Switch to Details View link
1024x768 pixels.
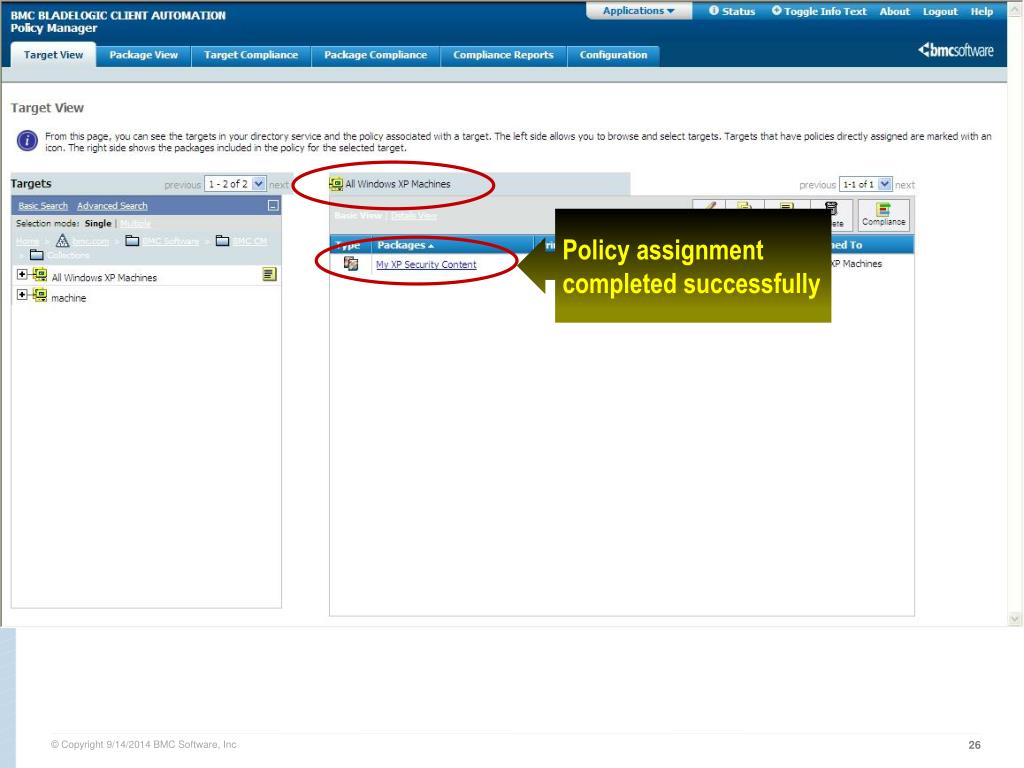pyautogui.click(x=414, y=216)
